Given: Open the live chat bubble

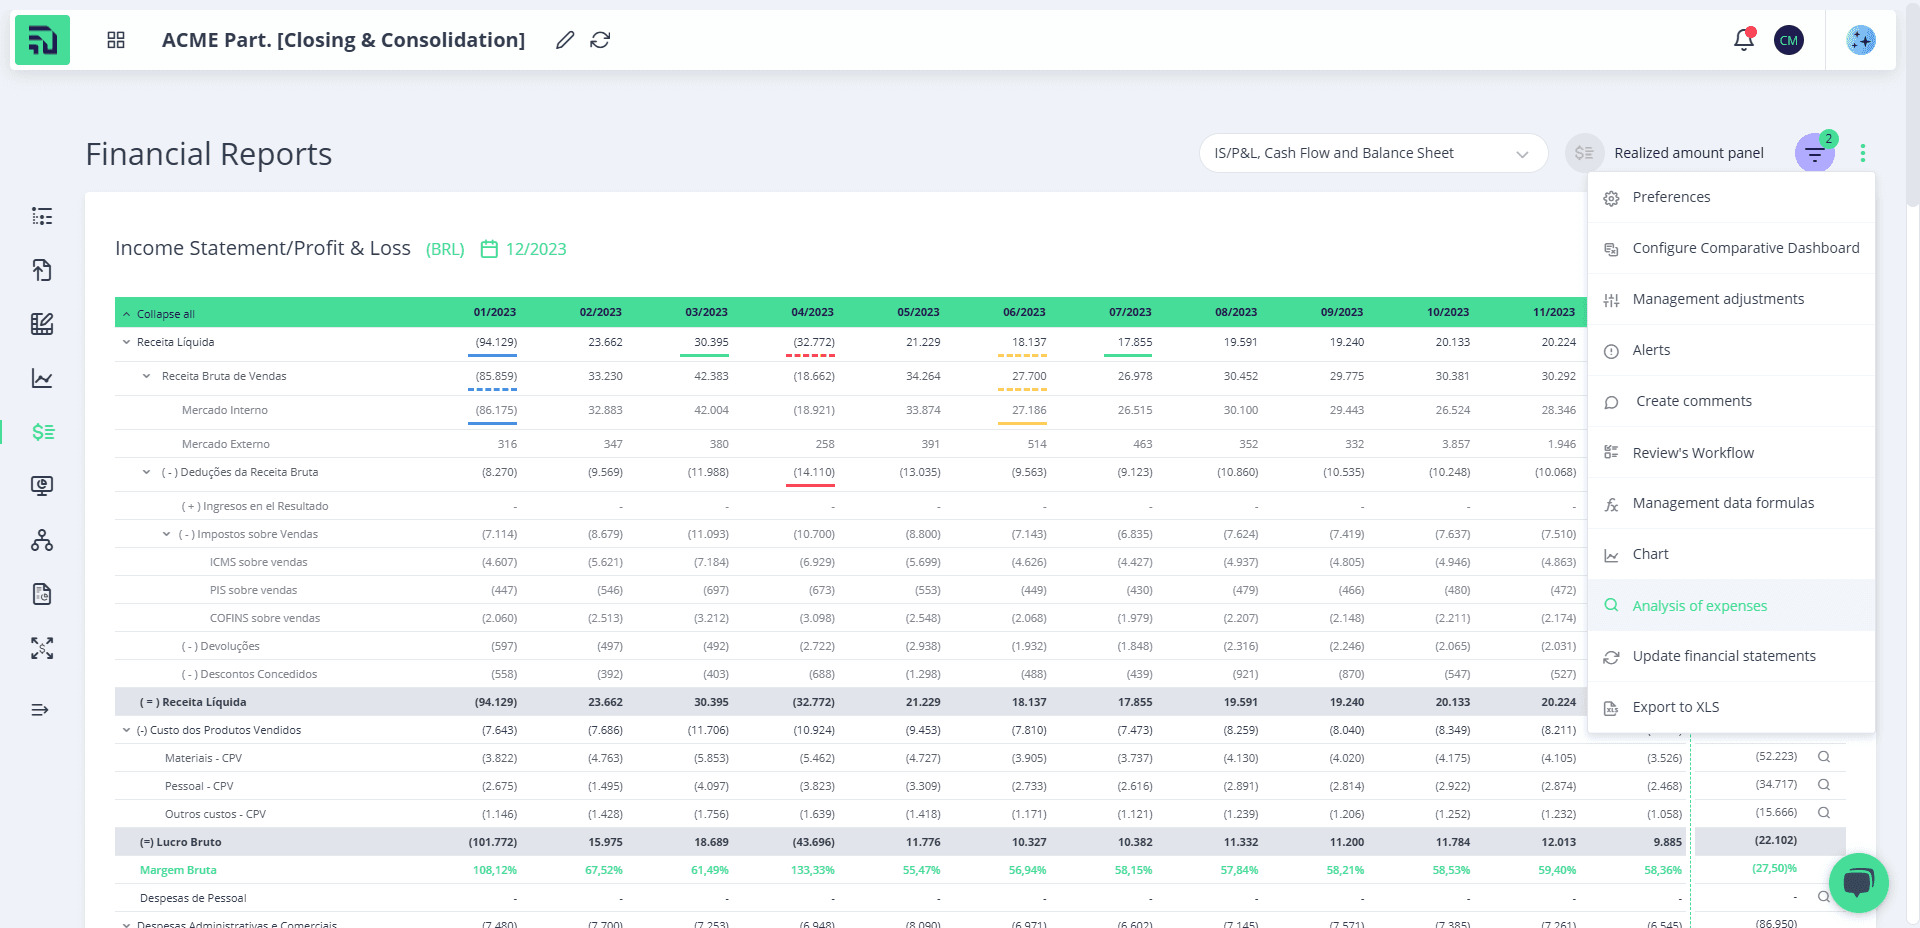Looking at the screenshot, I should point(1858,883).
